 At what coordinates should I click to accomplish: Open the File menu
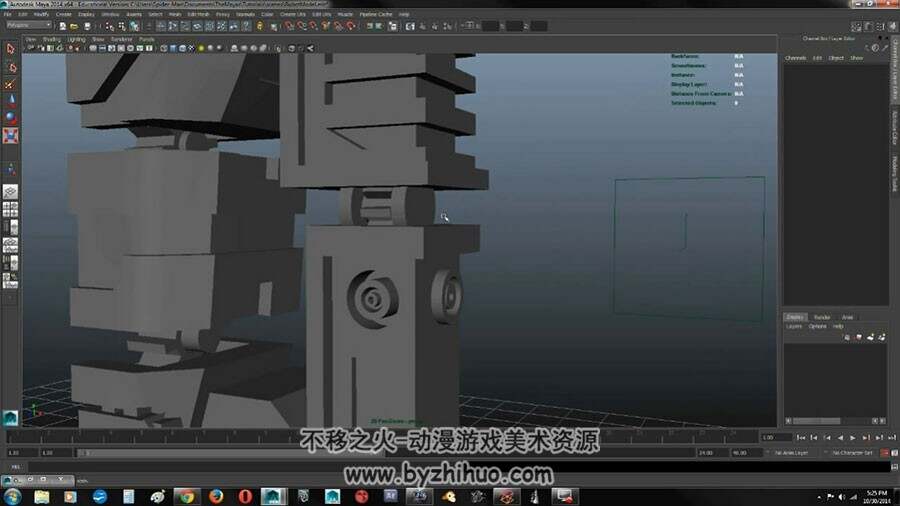tap(7, 14)
